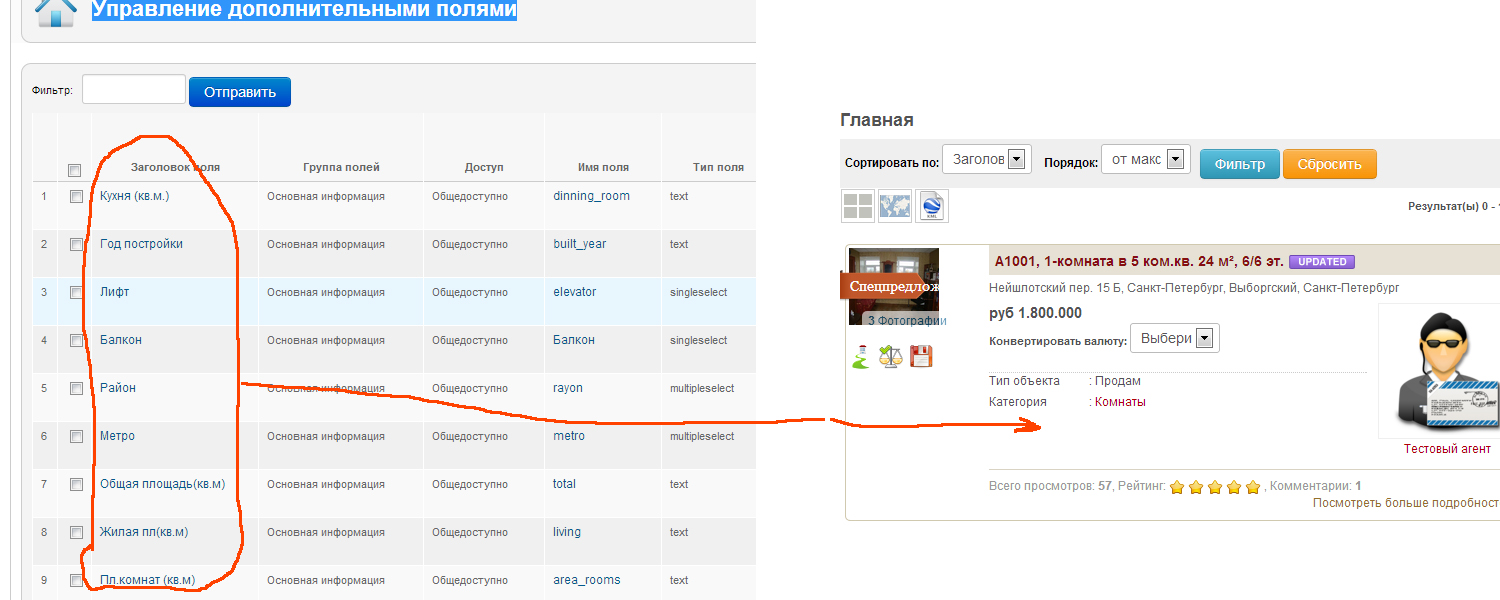Open the Сортировать по dropdown
This screenshot has height=600, width=1500.
tap(986, 159)
